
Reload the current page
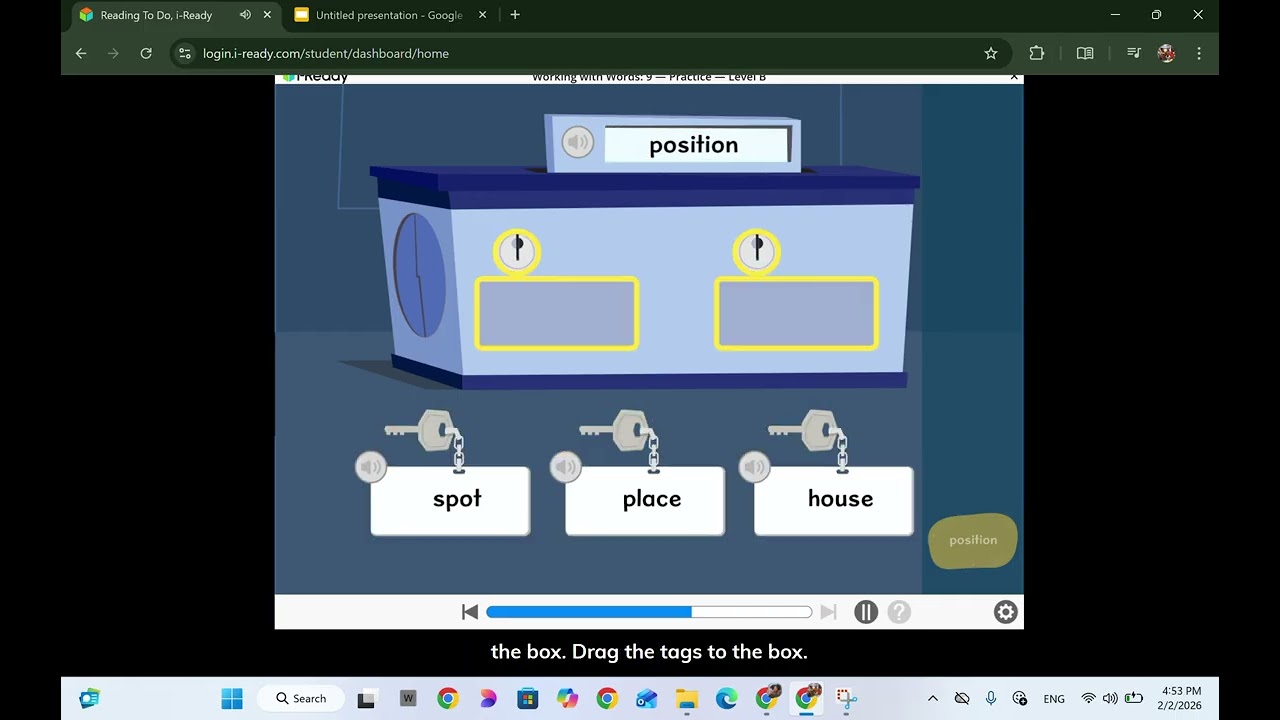pos(146,53)
